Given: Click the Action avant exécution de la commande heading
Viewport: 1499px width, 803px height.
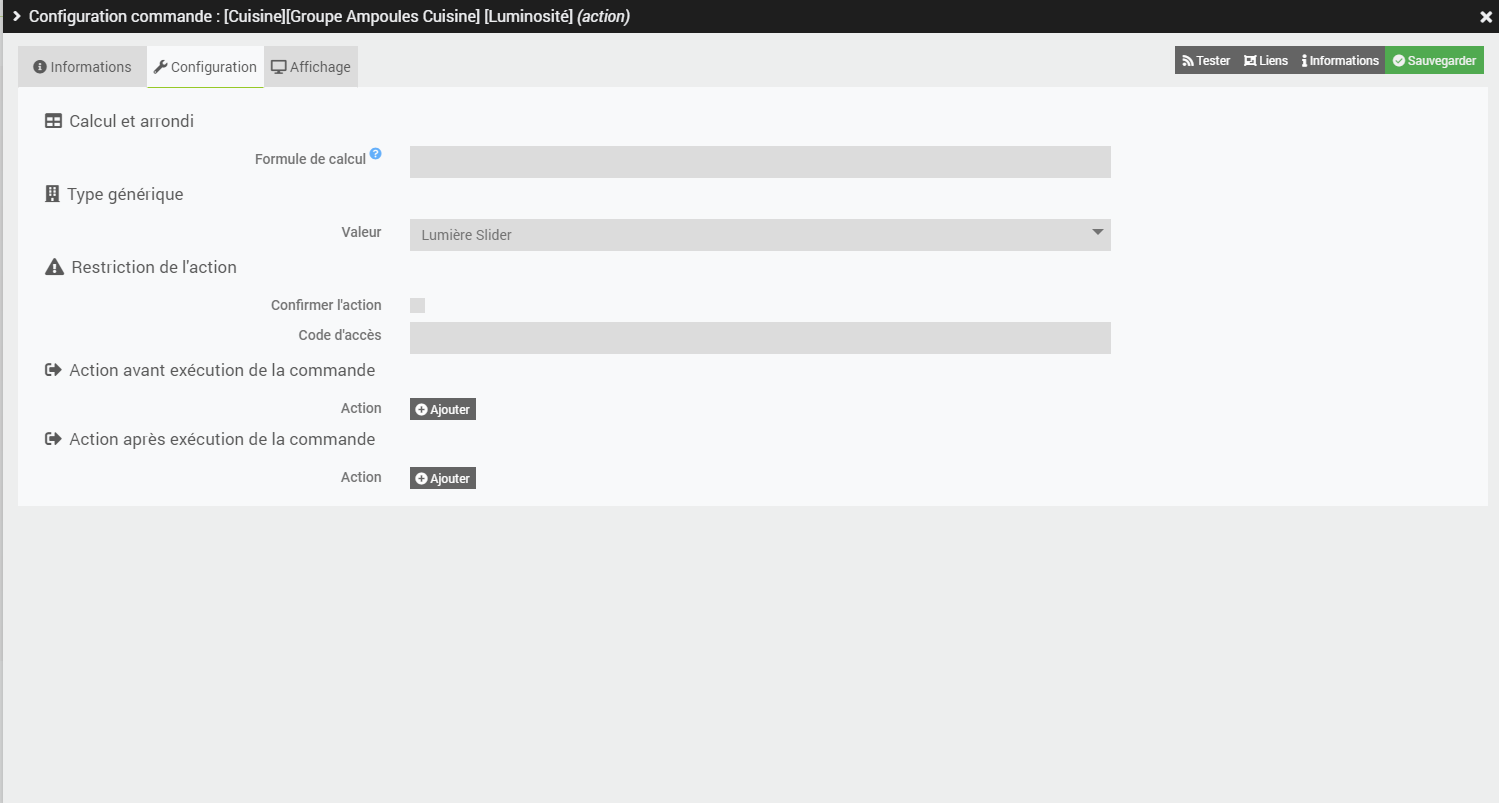Looking at the screenshot, I should coord(222,370).
